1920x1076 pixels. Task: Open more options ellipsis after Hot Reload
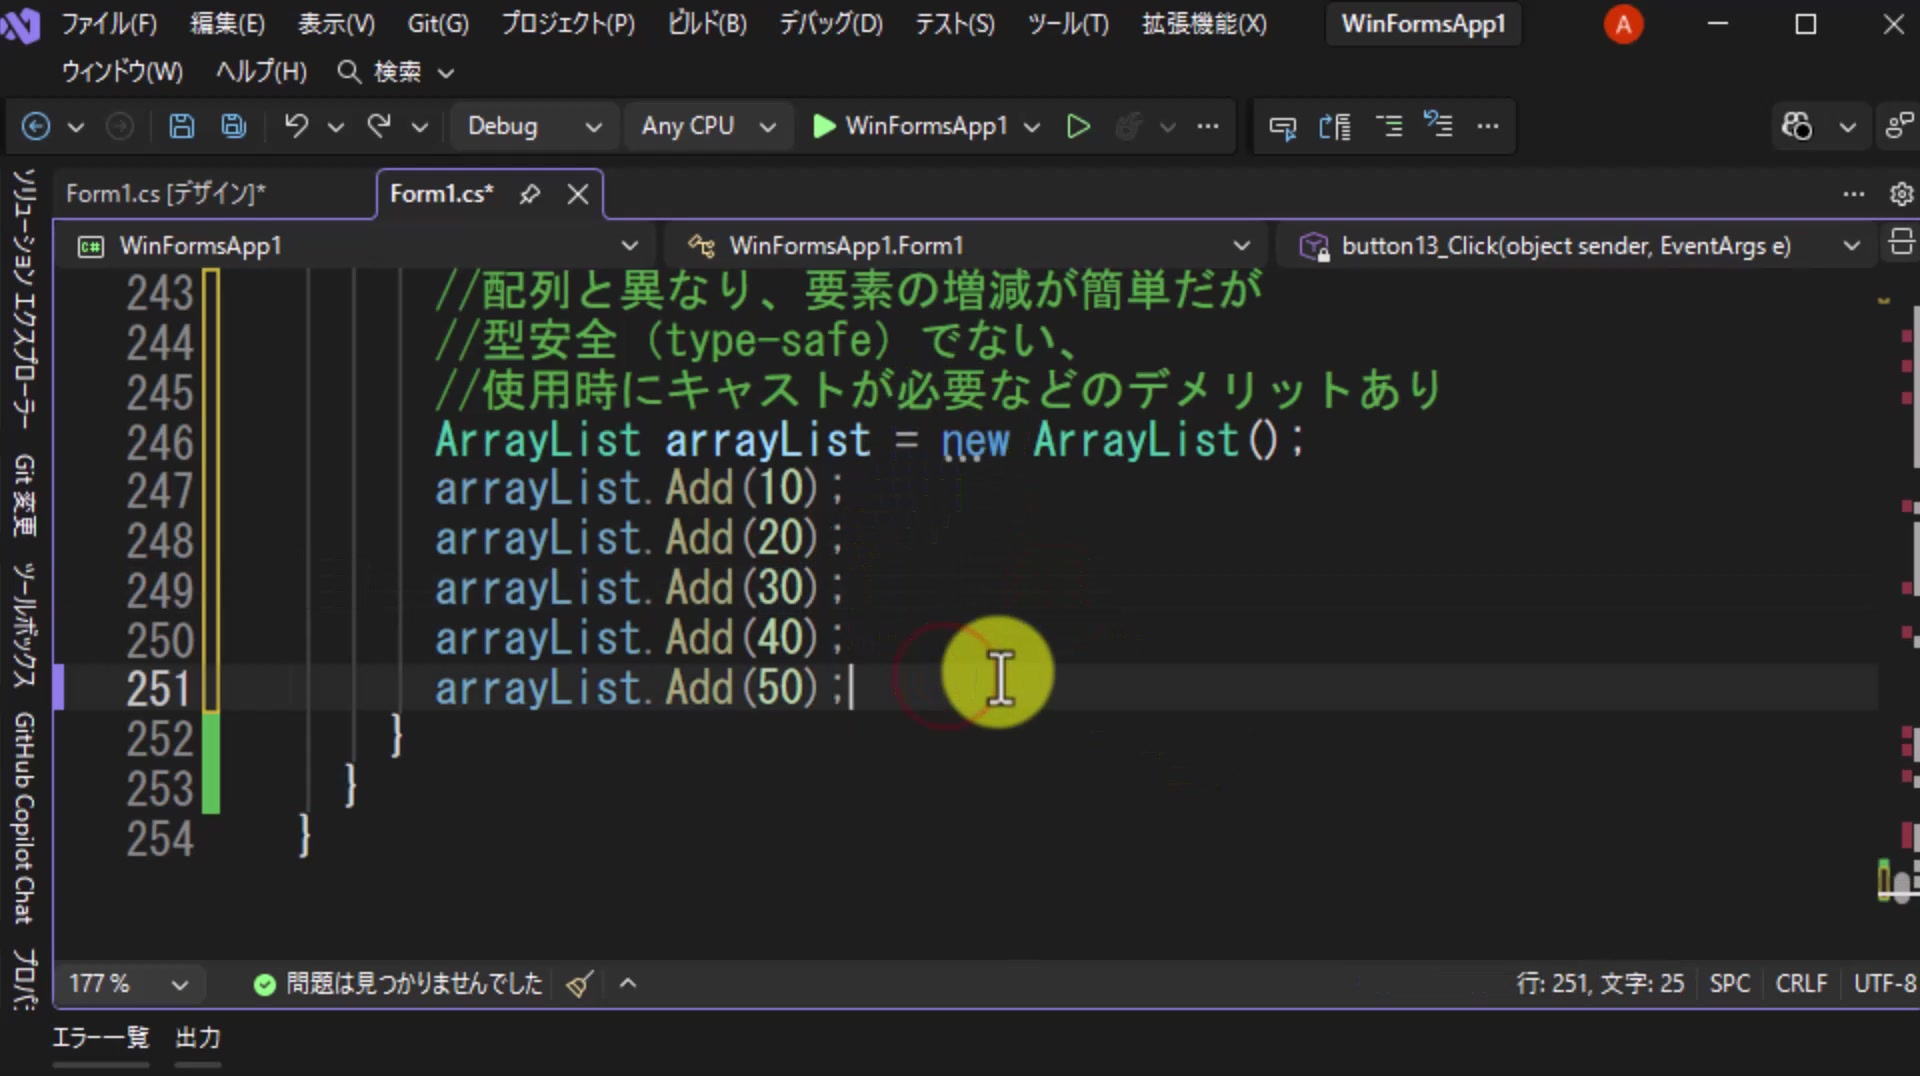tap(1208, 126)
